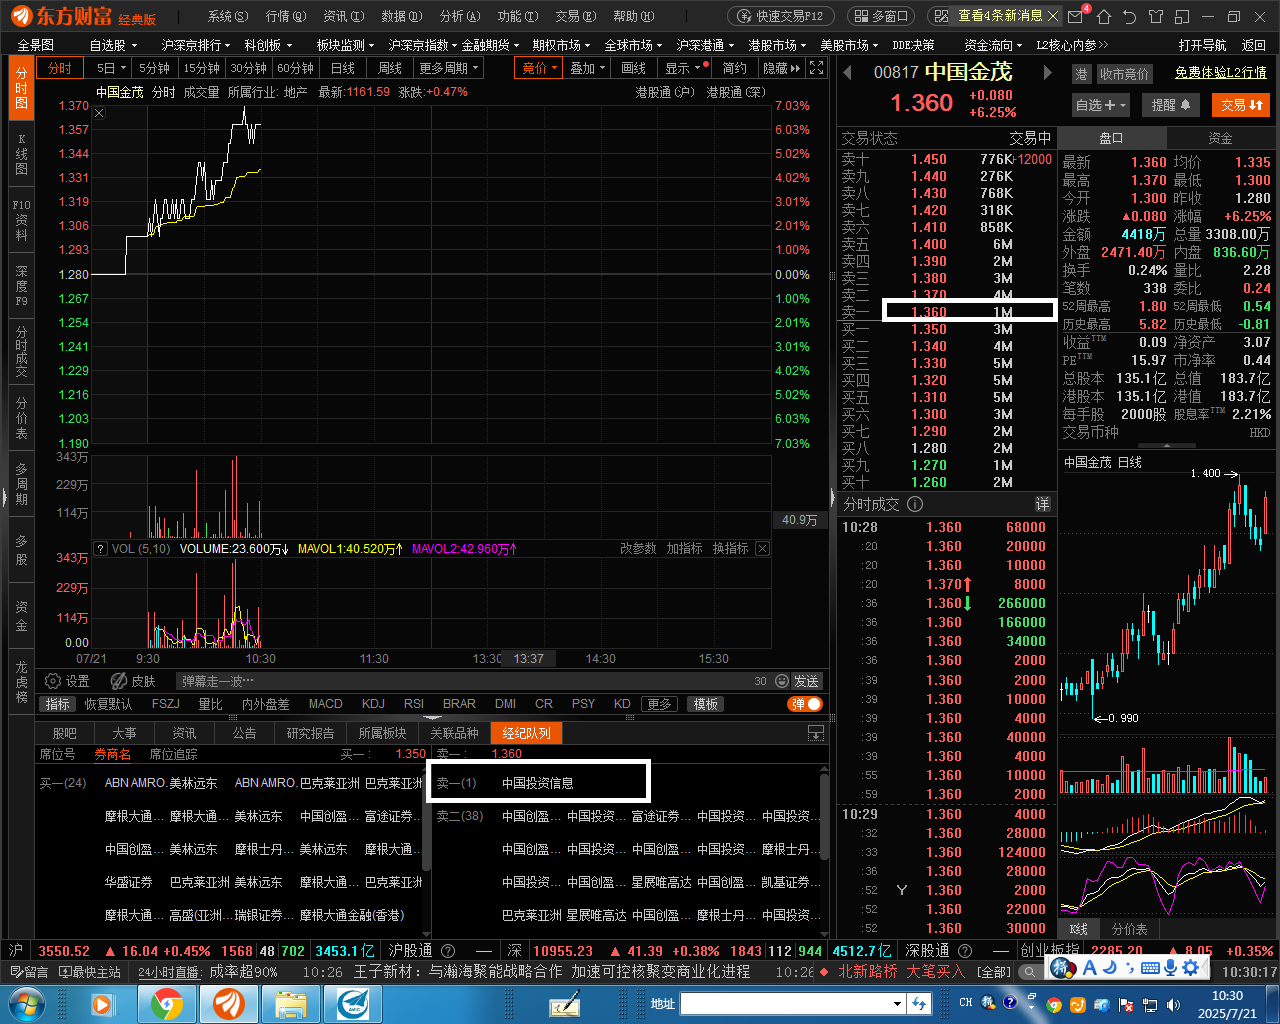Toggle the 简约 simple view mode
The width and height of the screenshot is (1280, 1024).
point(735,68)
